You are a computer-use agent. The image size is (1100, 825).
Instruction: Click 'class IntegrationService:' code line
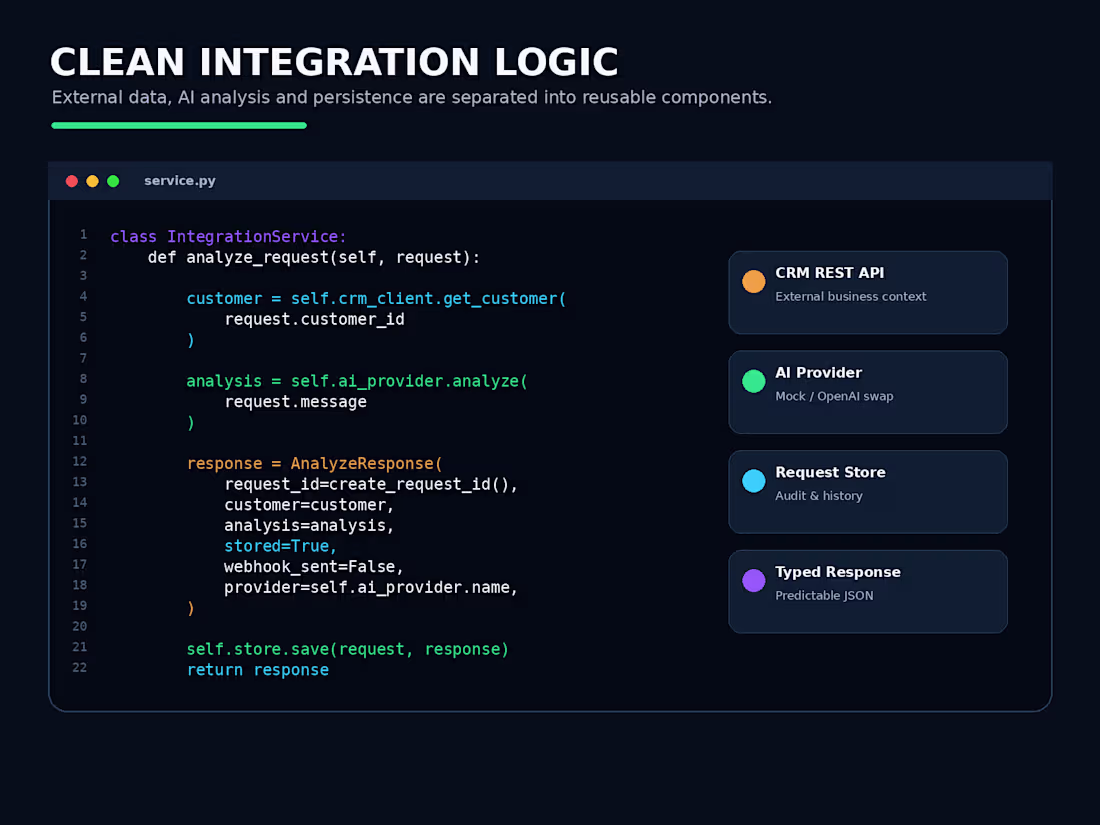click(228, 236)
